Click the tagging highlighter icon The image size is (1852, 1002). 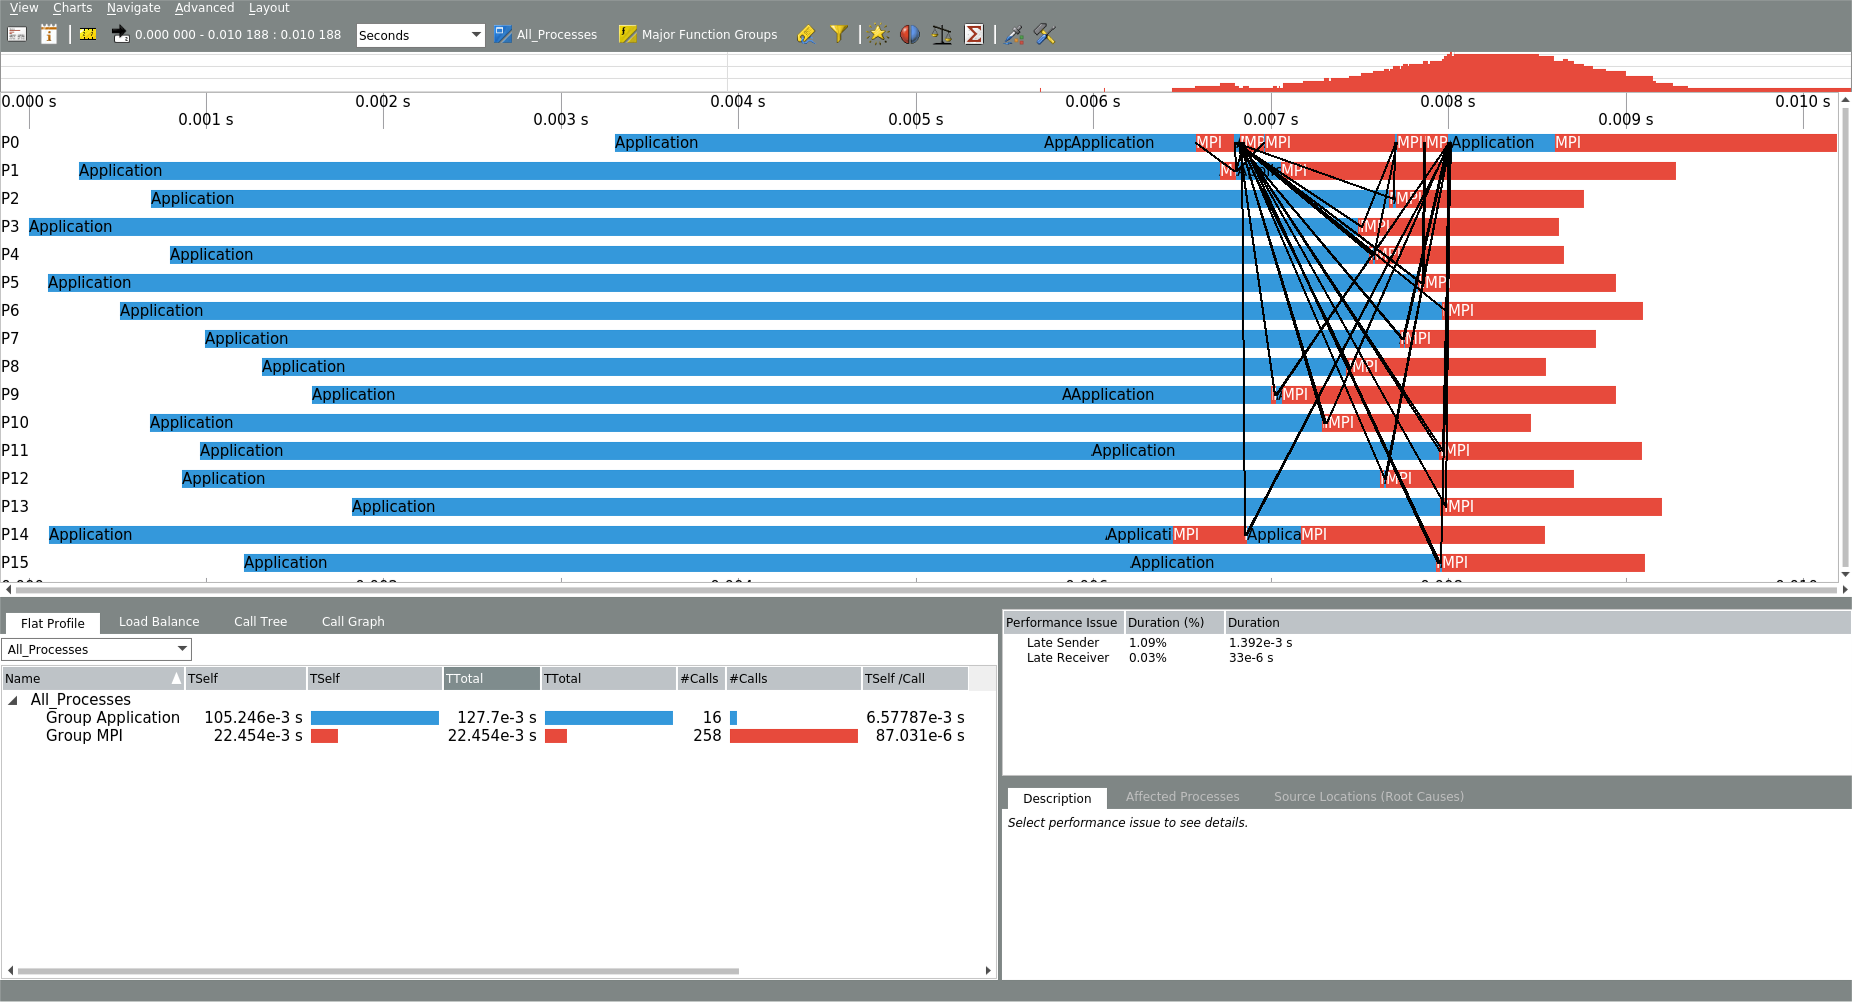click(806, 34)
